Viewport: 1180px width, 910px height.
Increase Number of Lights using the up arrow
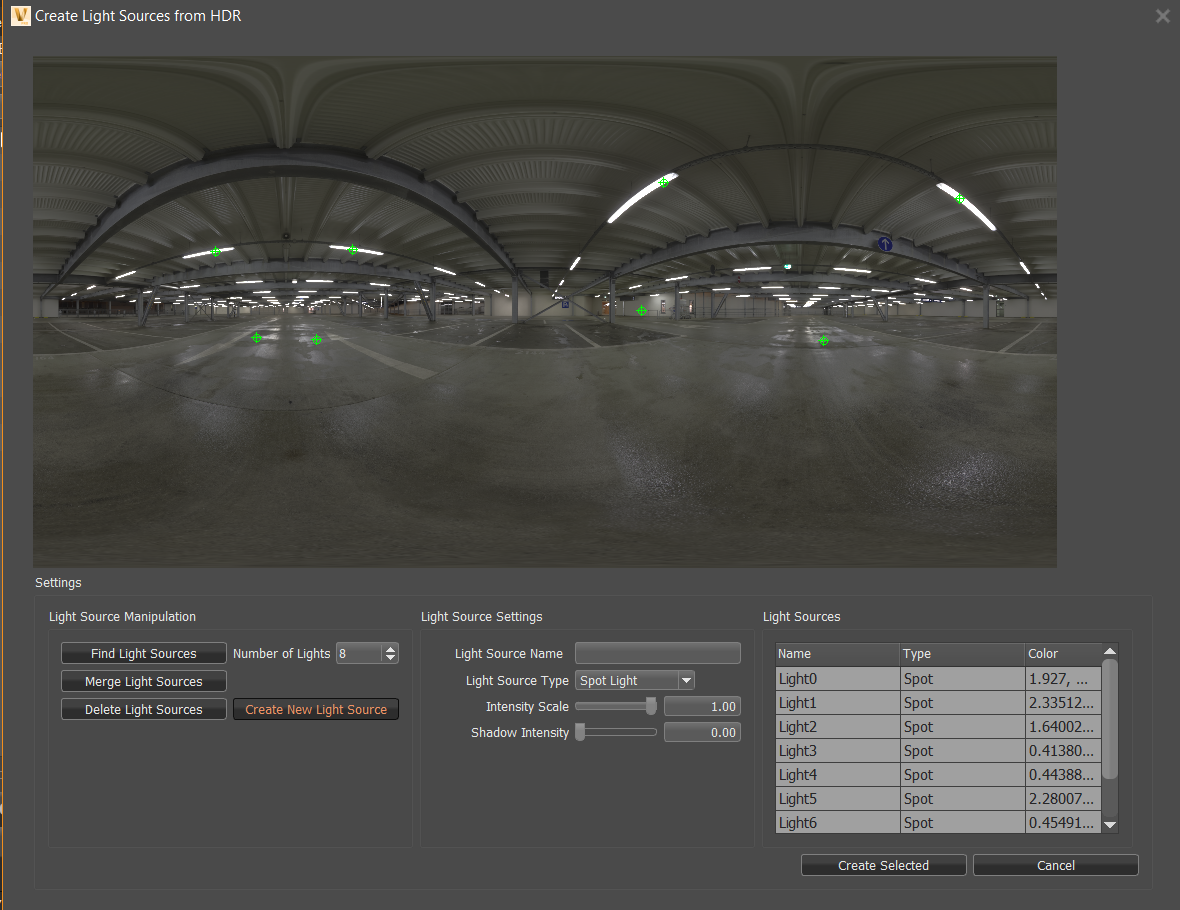(389, 648)
